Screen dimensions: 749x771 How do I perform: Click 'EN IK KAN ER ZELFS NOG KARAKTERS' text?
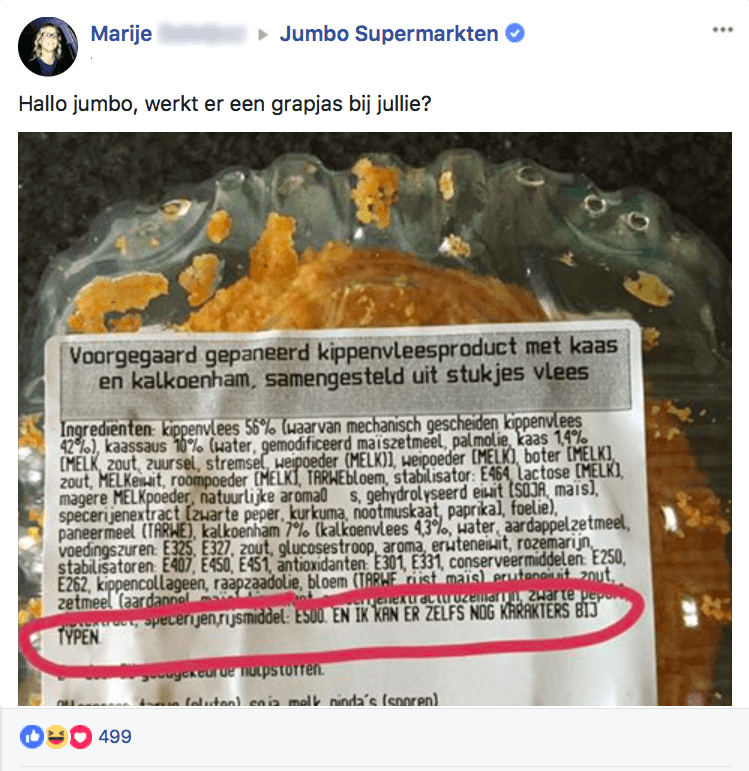(x=450, y=614)
